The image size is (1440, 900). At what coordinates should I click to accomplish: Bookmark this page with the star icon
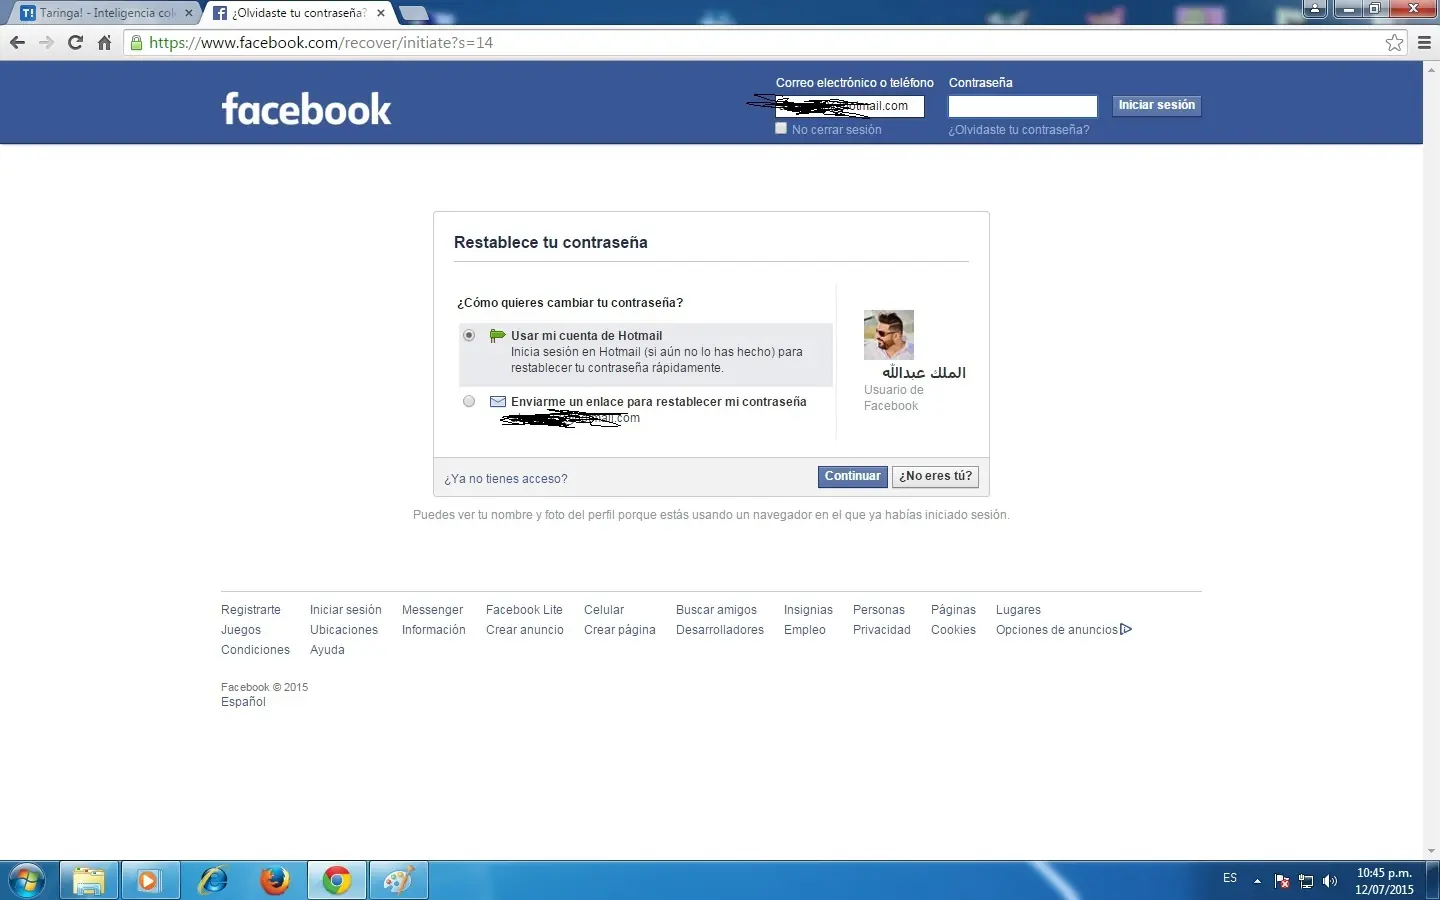(x=1394, y=43)
